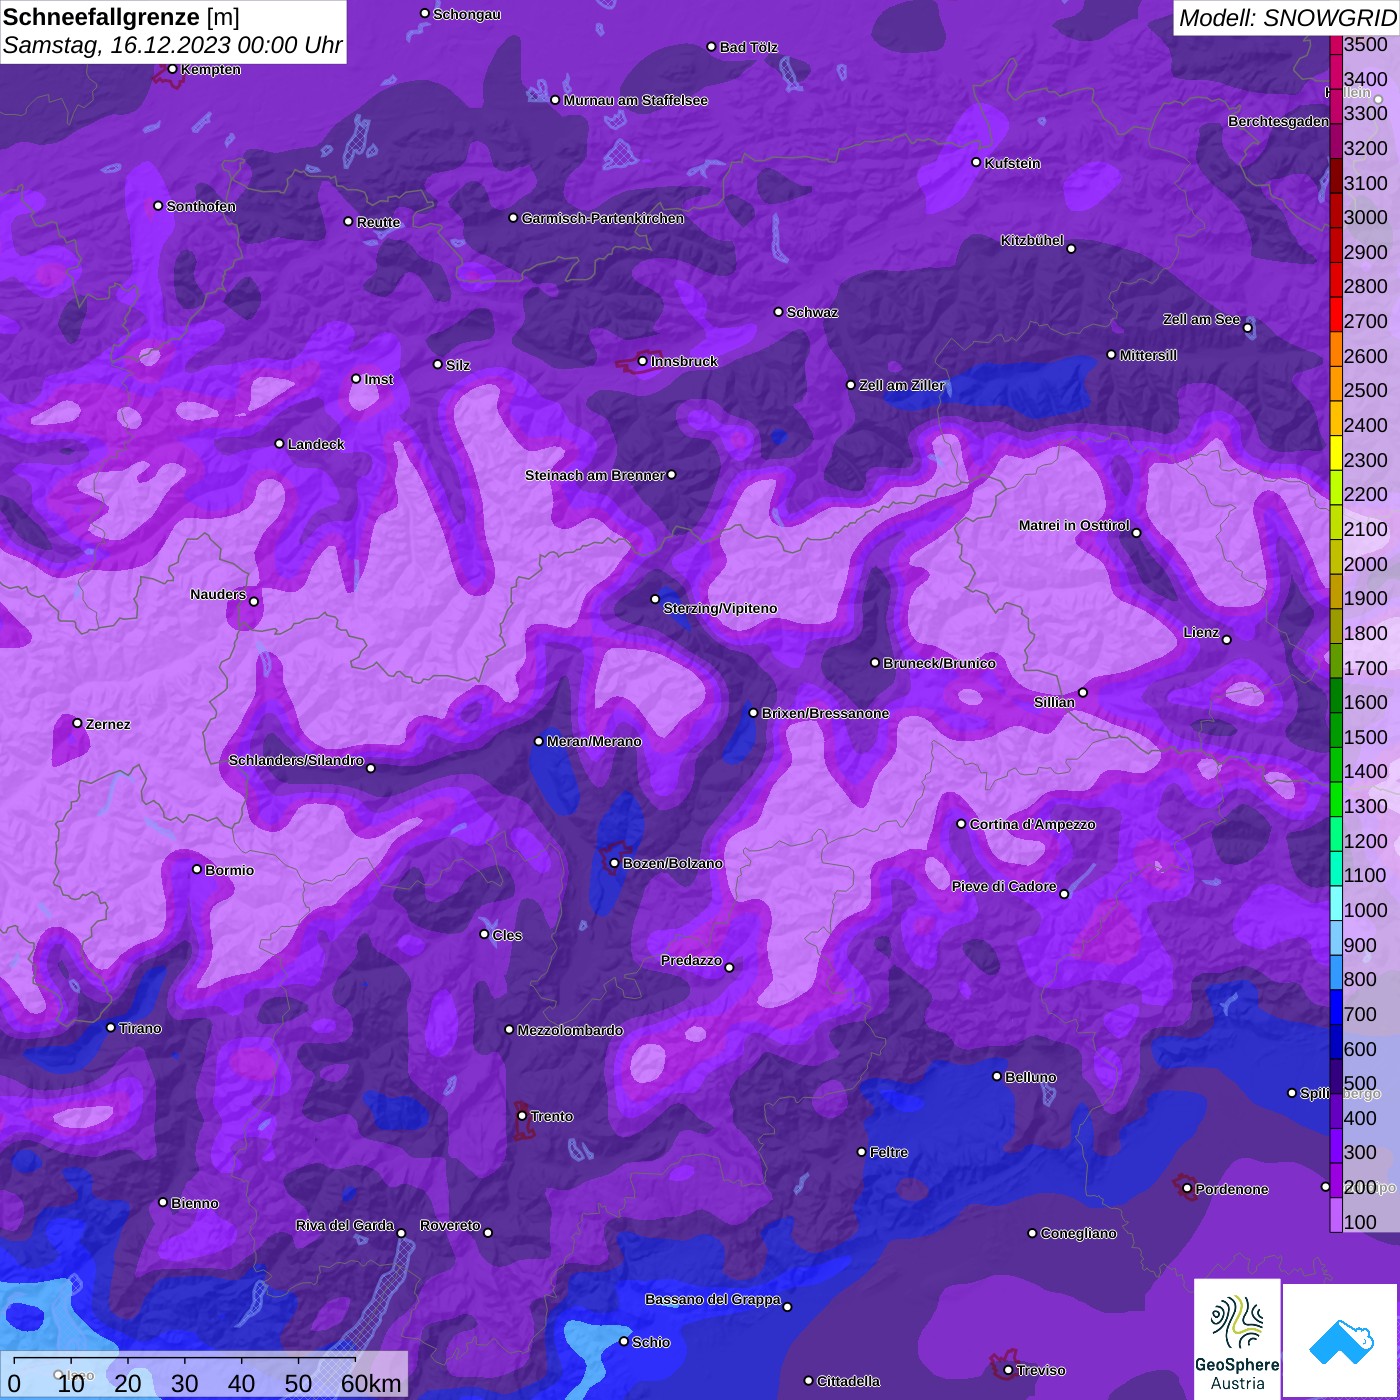Click the Murnau am Staffelsee label
Image resolution: width=1400 pixels, height=1400 pixels.
[635, 100]
